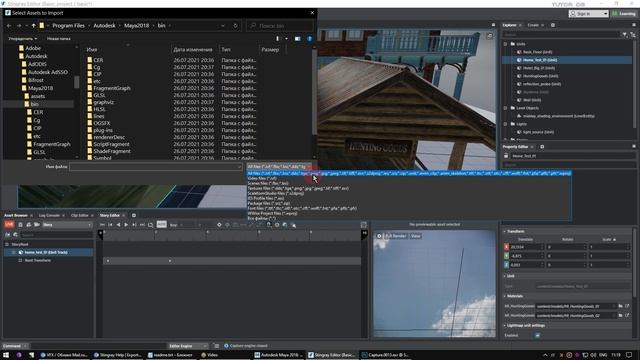Image resolution: width=640 pixels, height=360 pixels.
Task: Click the Full Render button
Action: (x=396, y=236)
